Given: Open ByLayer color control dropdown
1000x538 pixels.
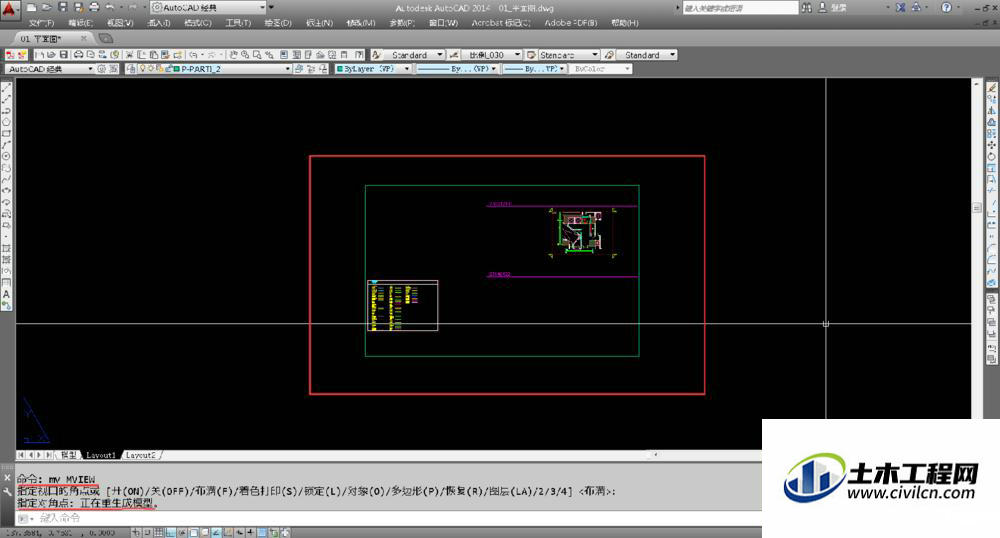Looking at the screenshot, I should pyautogui.click(x=407, y=68).
